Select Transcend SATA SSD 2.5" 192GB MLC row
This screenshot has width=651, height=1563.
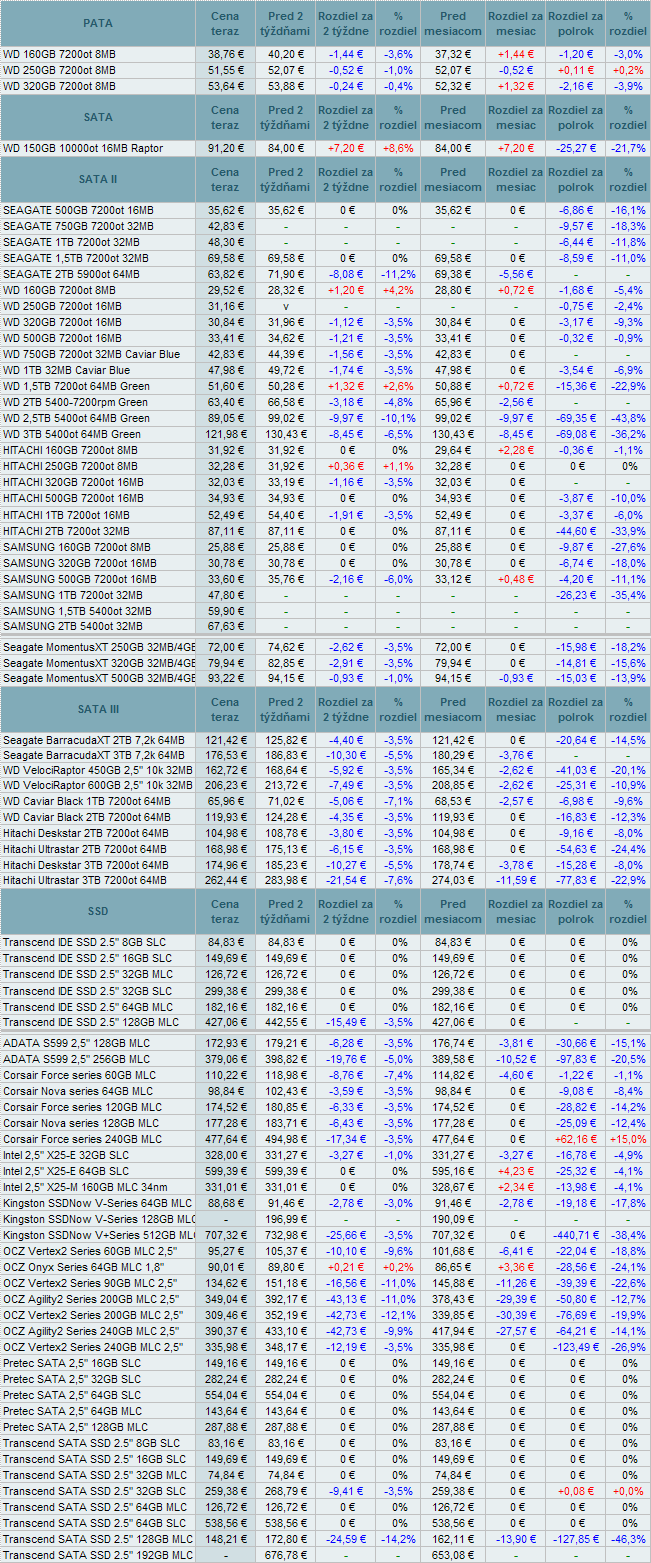pyautogui.click(x=98, y=1555)
